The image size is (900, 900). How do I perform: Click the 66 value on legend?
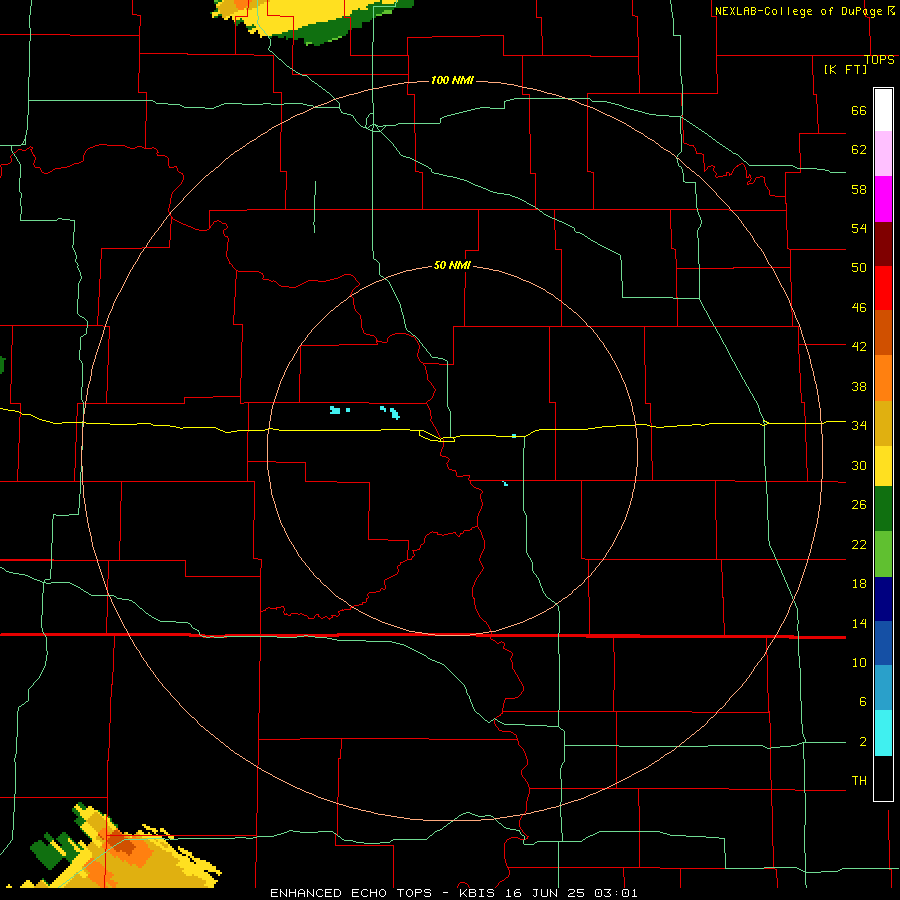coord(859,111)
